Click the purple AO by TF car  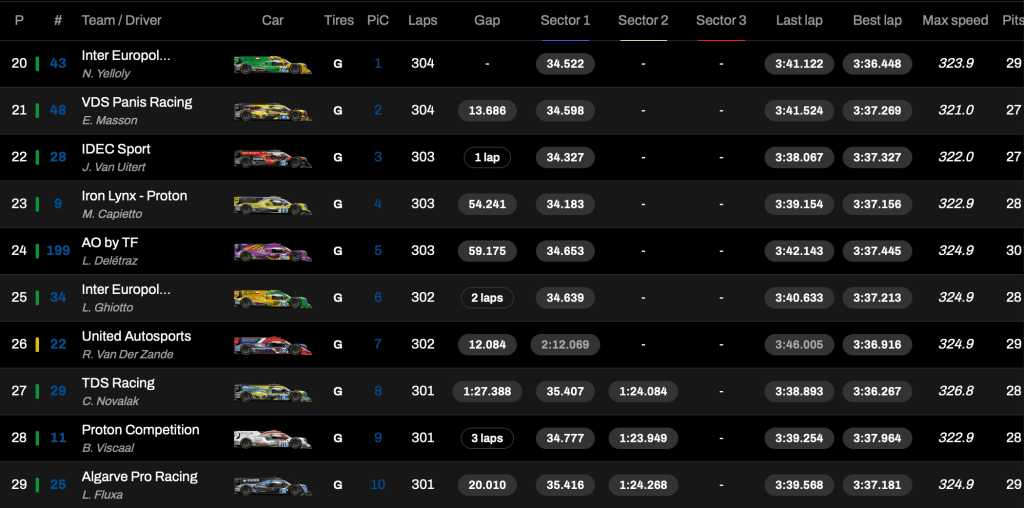tap(272, 251)
